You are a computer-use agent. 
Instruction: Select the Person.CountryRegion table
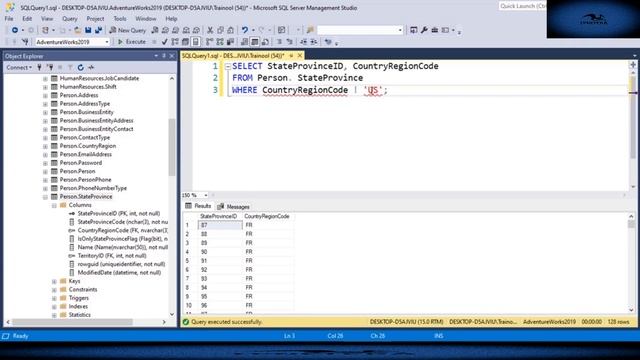pyautogui.click(x=88, y=146)
